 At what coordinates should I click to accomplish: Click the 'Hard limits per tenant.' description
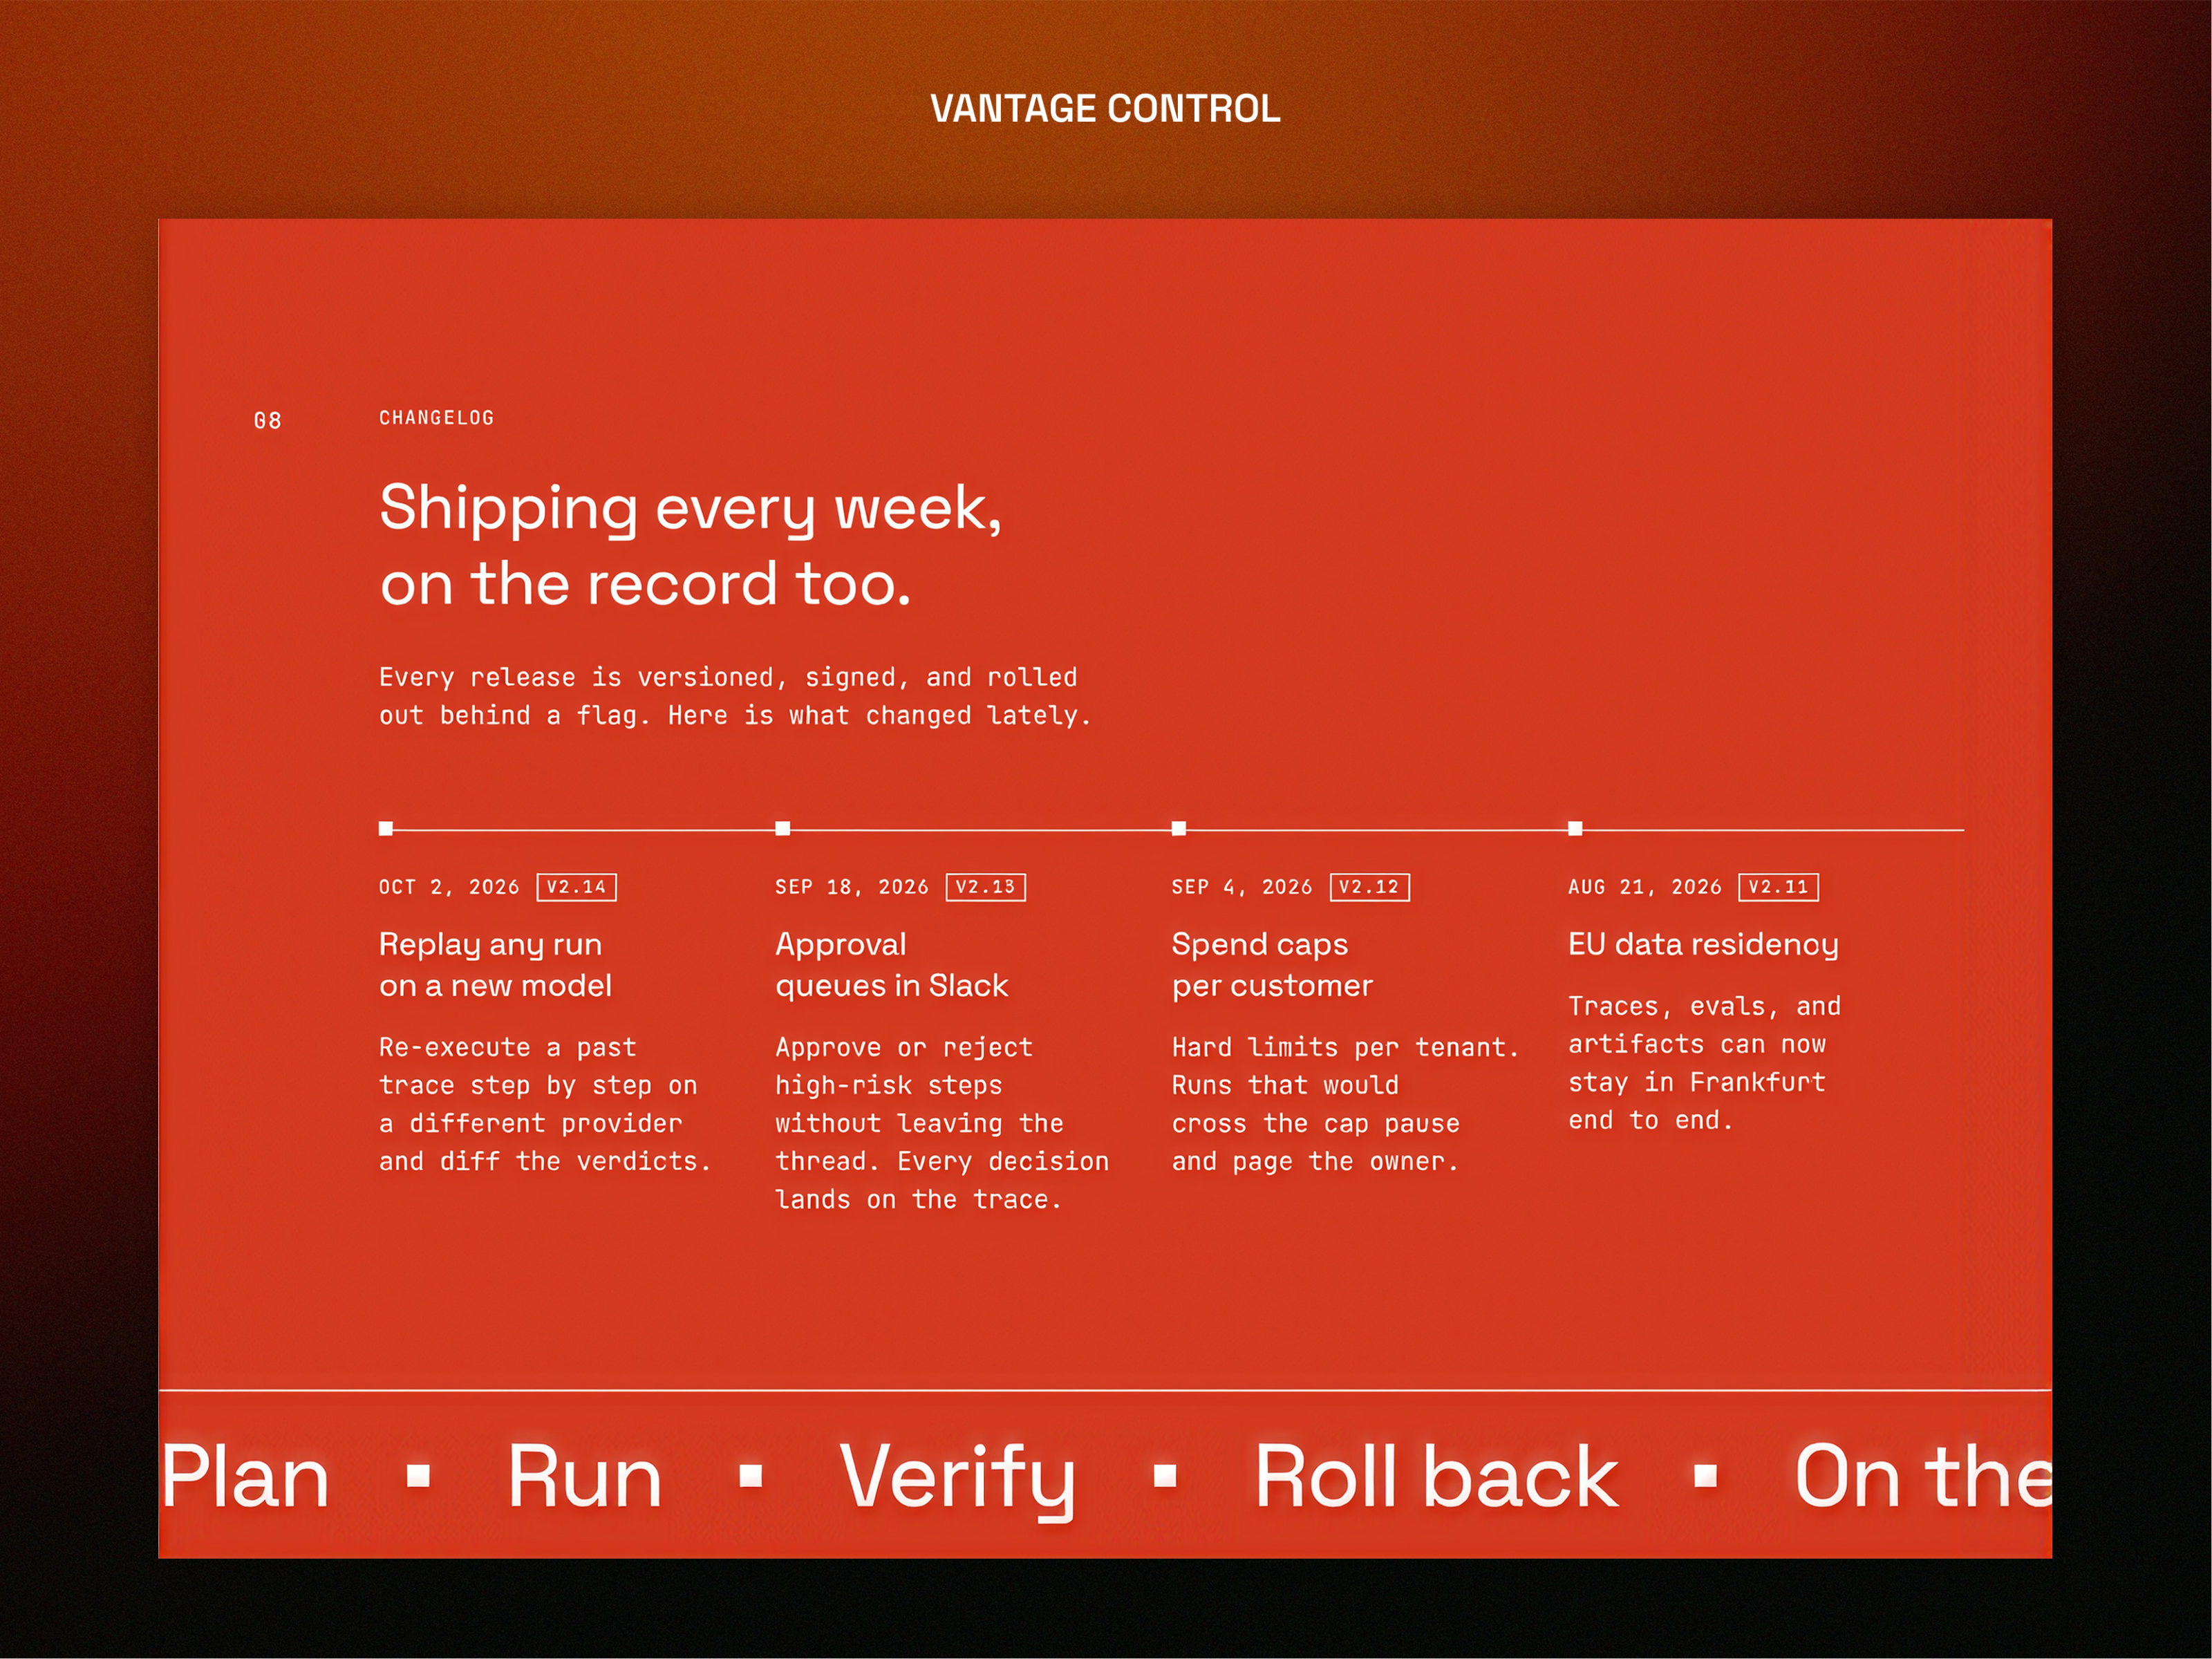(x=1346, y=1104)
